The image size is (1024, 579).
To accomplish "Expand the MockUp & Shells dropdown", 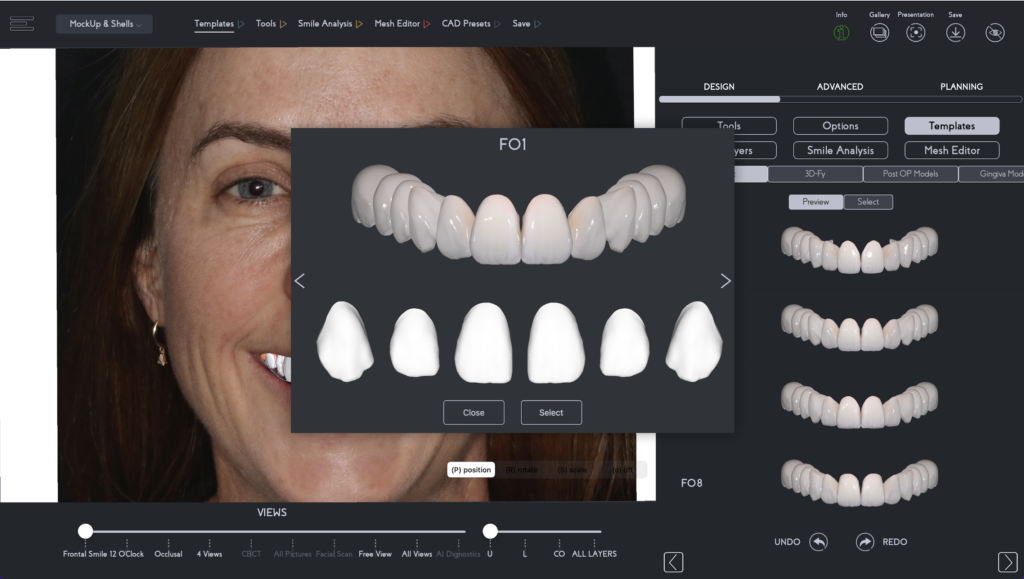I will click(104, 24).
